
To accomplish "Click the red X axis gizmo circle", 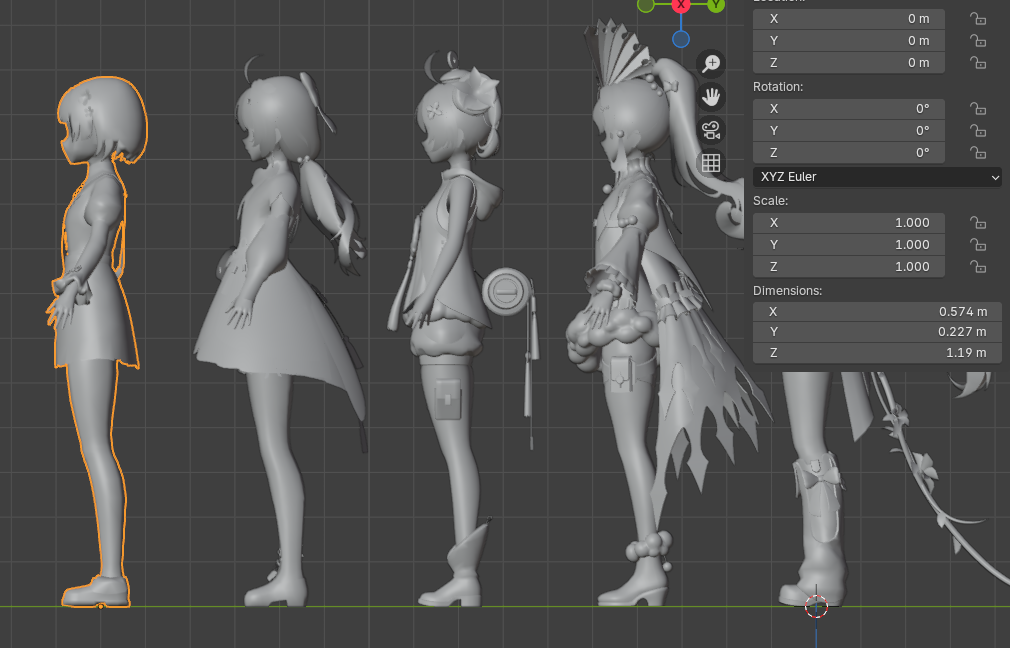I will [681, 5].
